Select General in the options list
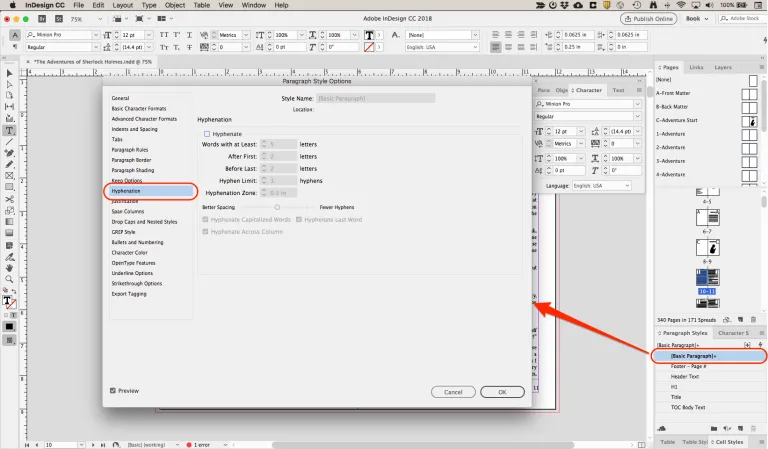Screen dimensions: 768x449 pyautogui.click(x=120, y=98)
